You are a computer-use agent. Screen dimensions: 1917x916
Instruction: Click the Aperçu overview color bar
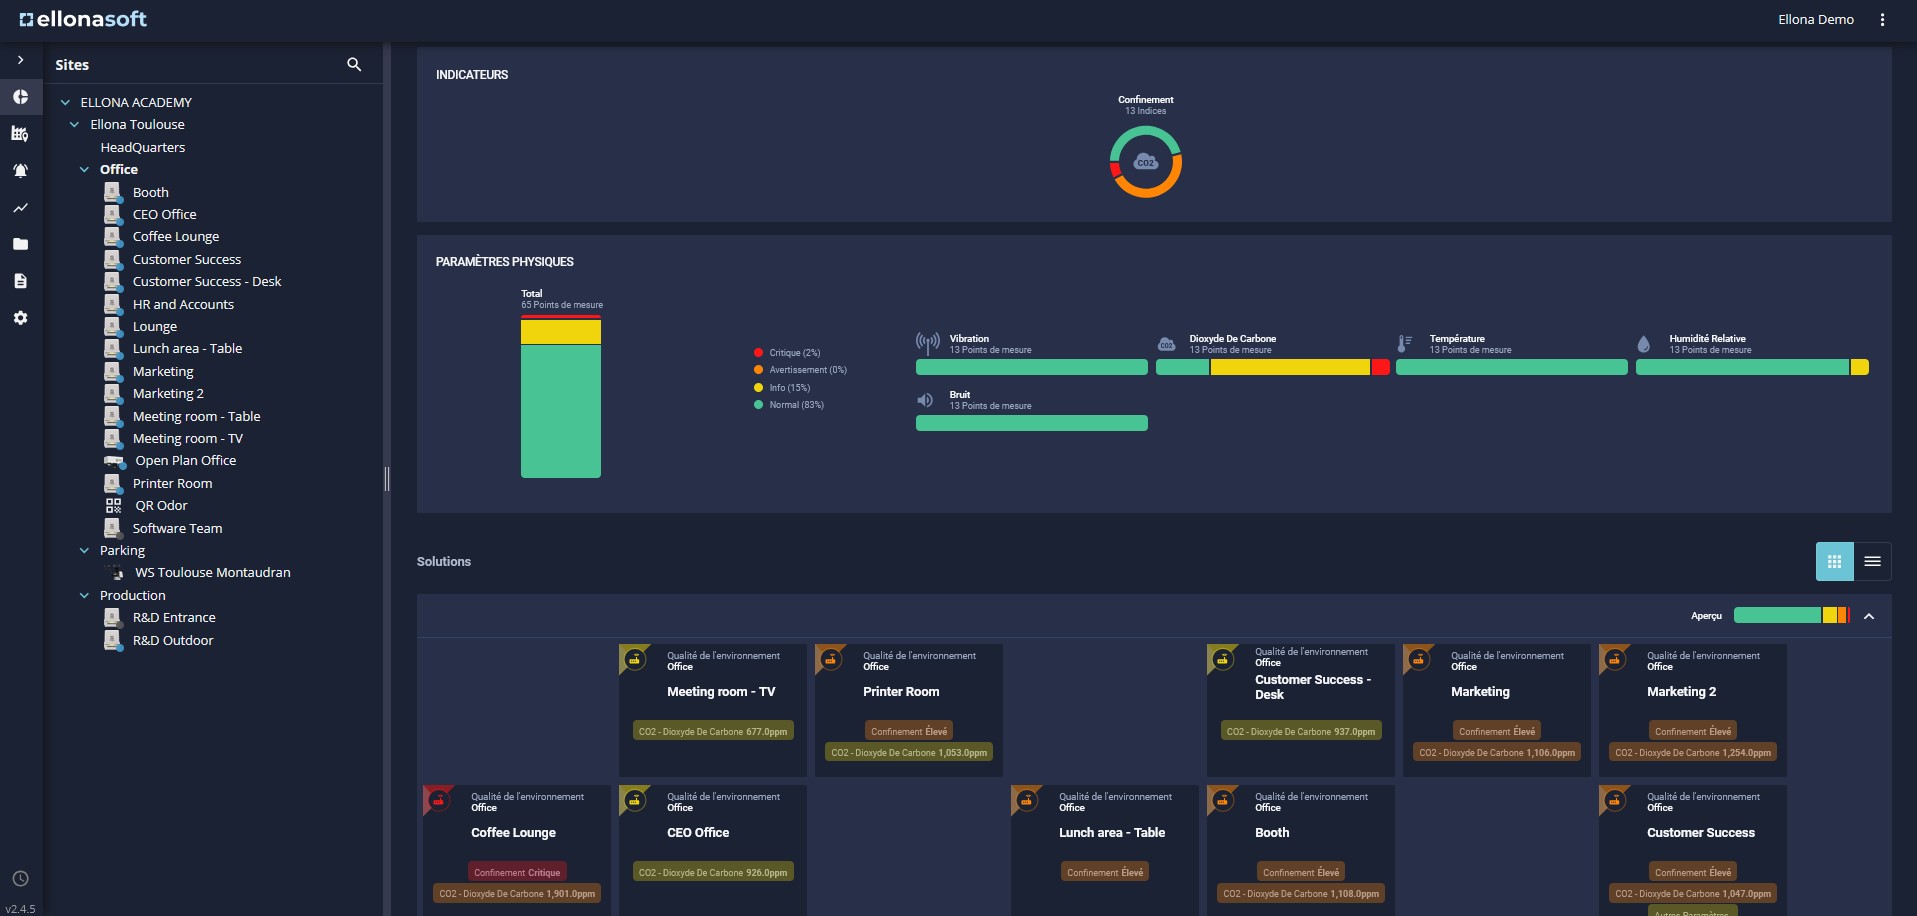coord(1792,615)
